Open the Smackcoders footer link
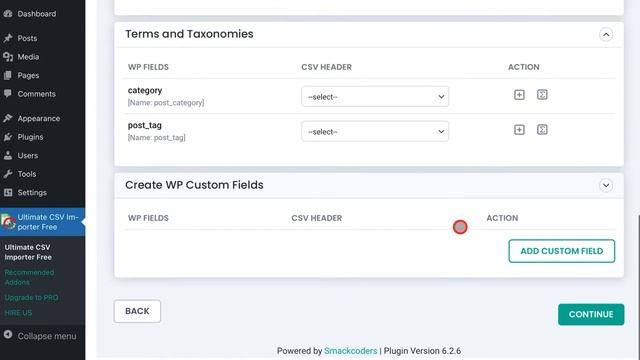 coord(351,351)
